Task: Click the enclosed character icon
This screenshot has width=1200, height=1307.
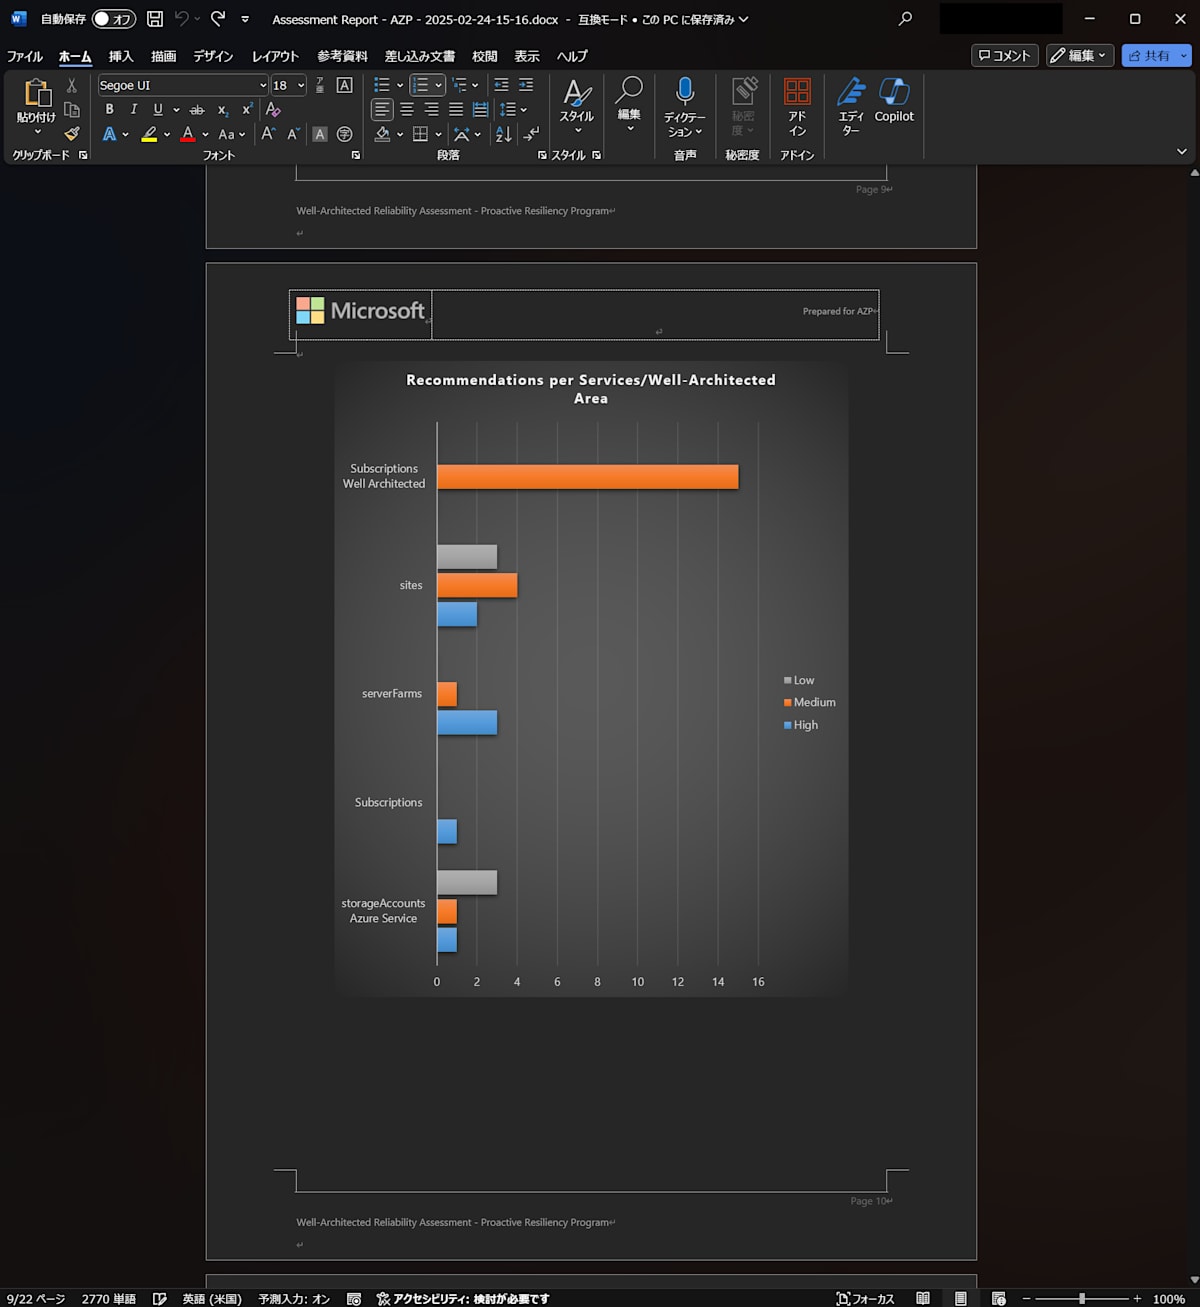Action: (345, 134)
